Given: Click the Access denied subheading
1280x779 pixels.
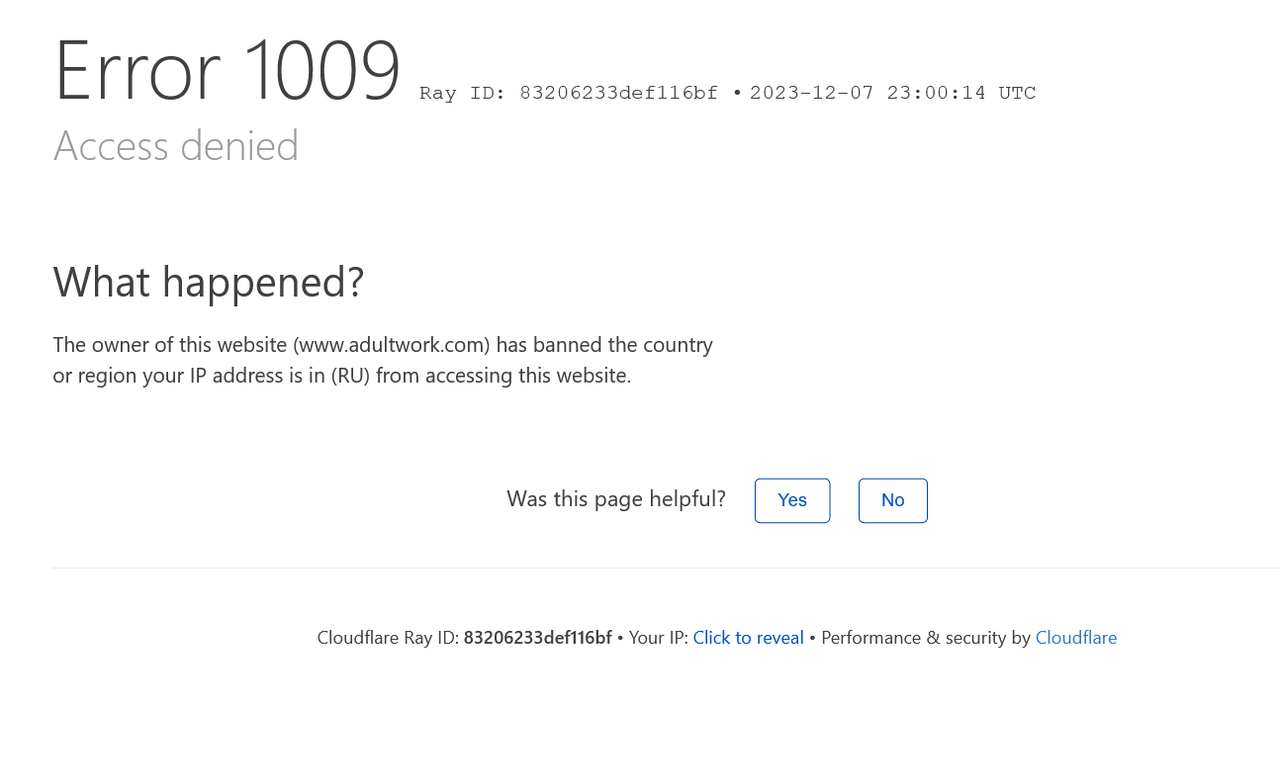Looking at the screenshot, I should pos(176,146).
